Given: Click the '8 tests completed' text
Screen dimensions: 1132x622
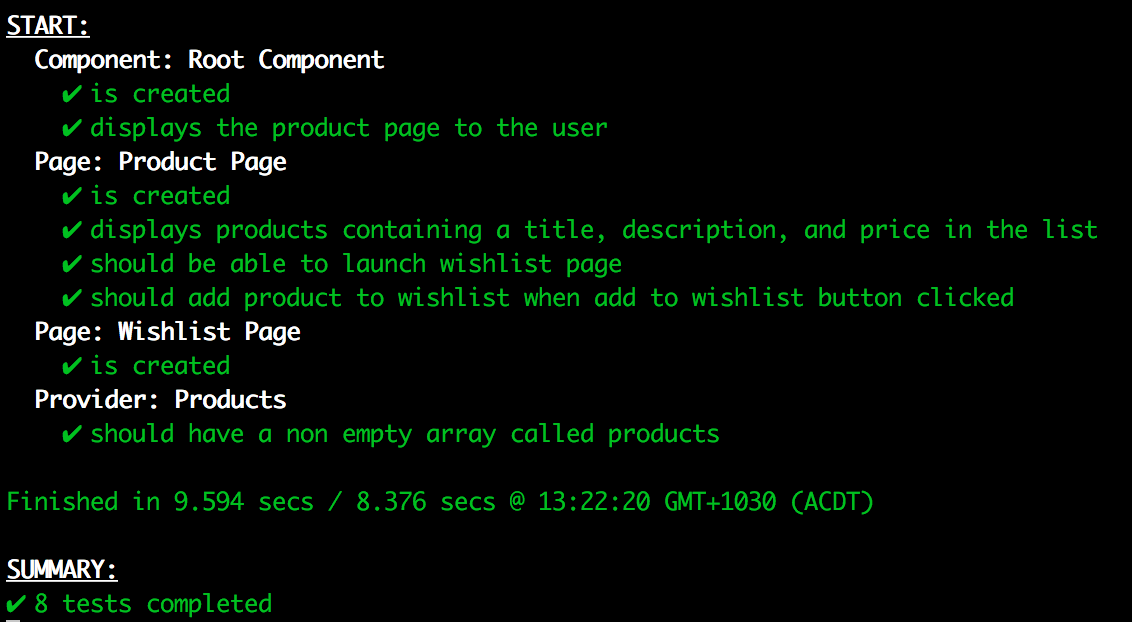Looking at the screenshot, I should click(153, 604).
